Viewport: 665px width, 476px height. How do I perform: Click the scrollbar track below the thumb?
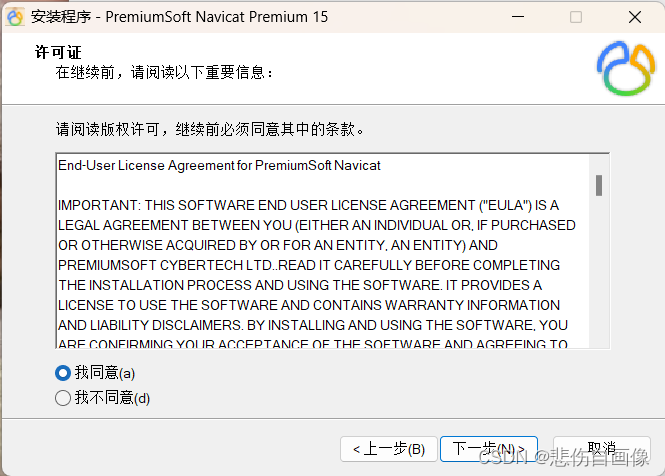click(x=599, y=272)
